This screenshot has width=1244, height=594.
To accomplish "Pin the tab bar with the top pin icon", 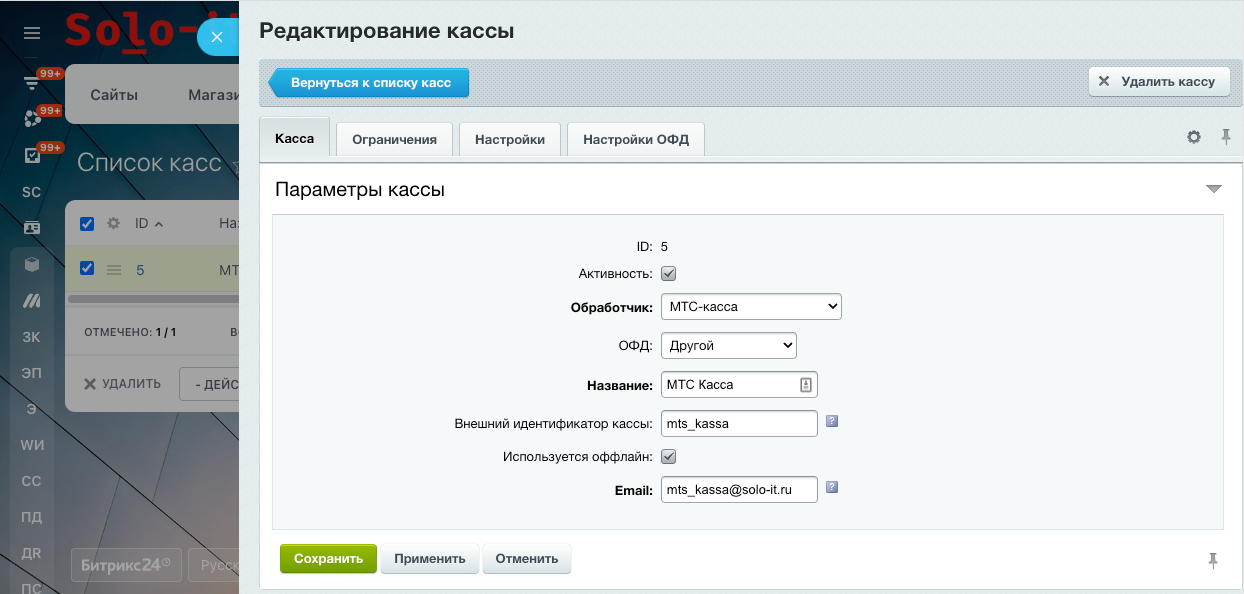I will click(x=1225, y=137).
